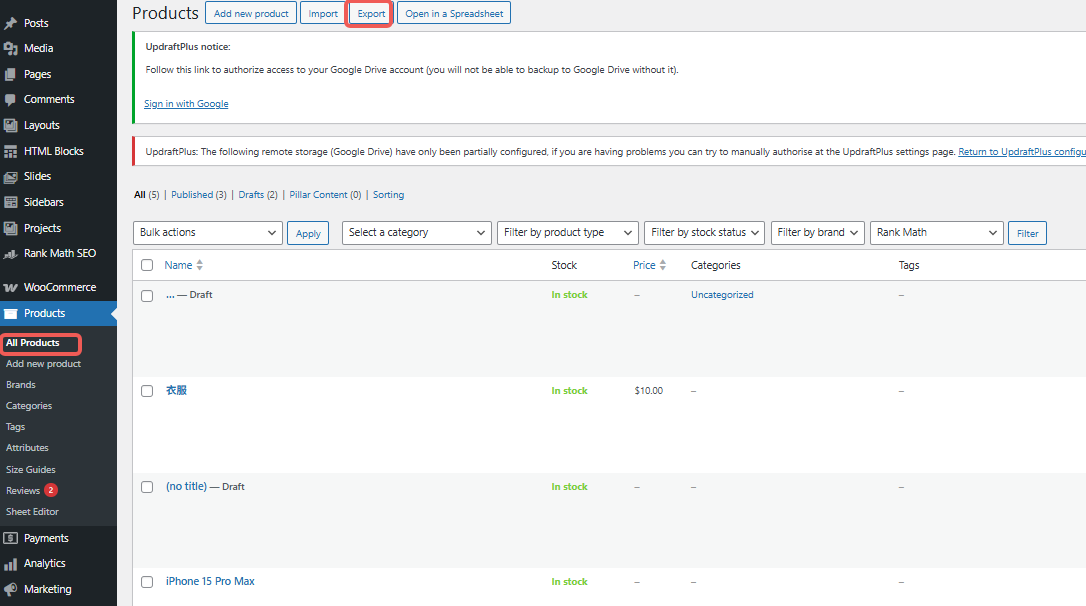Viewport: 1086px width, 606px height.
Task: Sort products by Price column
Action: click(642, 265)
